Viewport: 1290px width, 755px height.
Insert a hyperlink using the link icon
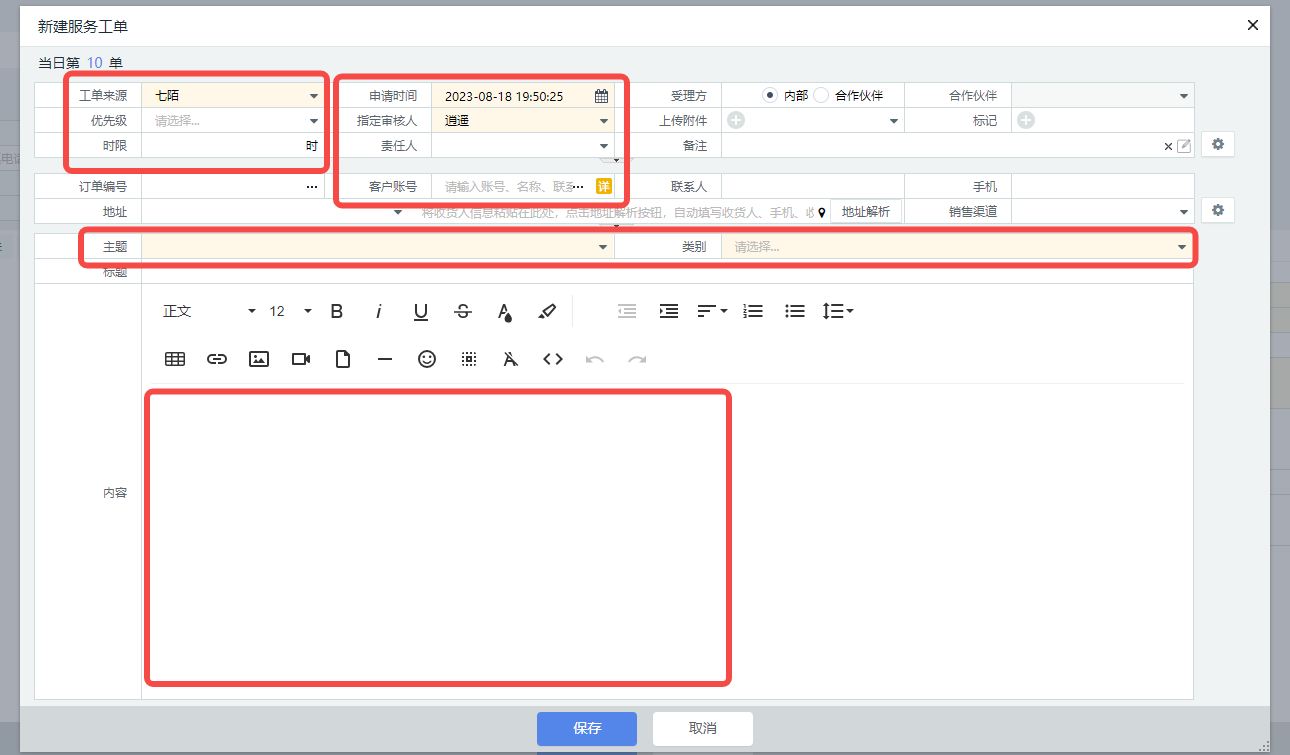click(217, 359)
